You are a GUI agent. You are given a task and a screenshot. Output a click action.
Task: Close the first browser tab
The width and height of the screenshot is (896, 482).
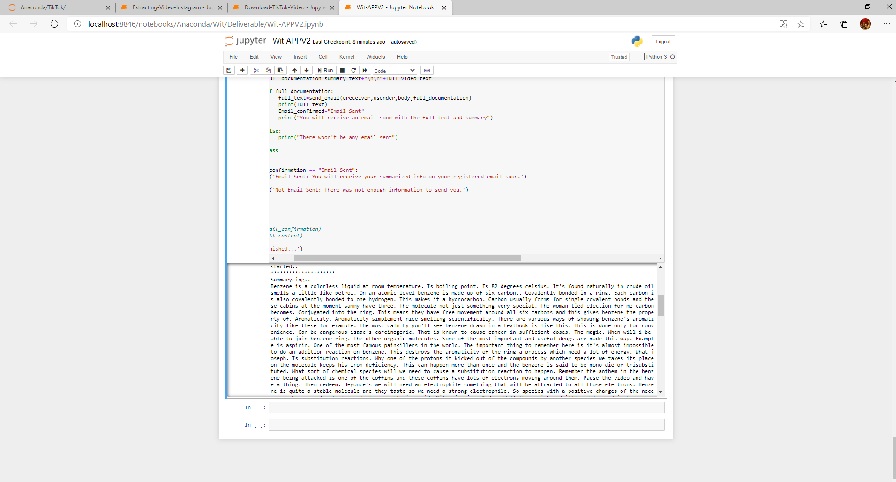pyautogui.click(x=107, y=8)
